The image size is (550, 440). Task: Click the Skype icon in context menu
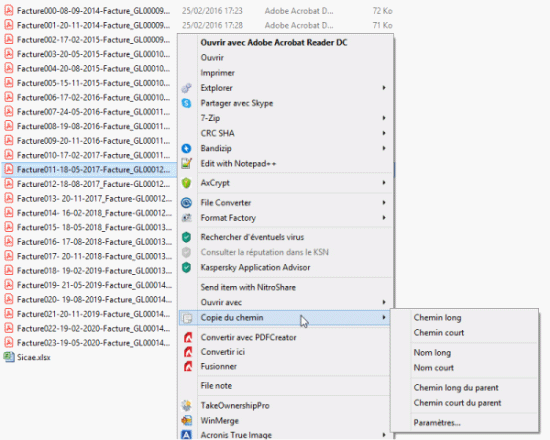tap(186, 103)
